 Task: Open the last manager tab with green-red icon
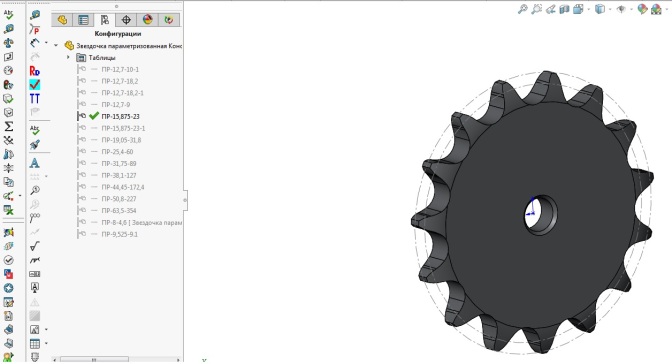(x=169, y=20)
